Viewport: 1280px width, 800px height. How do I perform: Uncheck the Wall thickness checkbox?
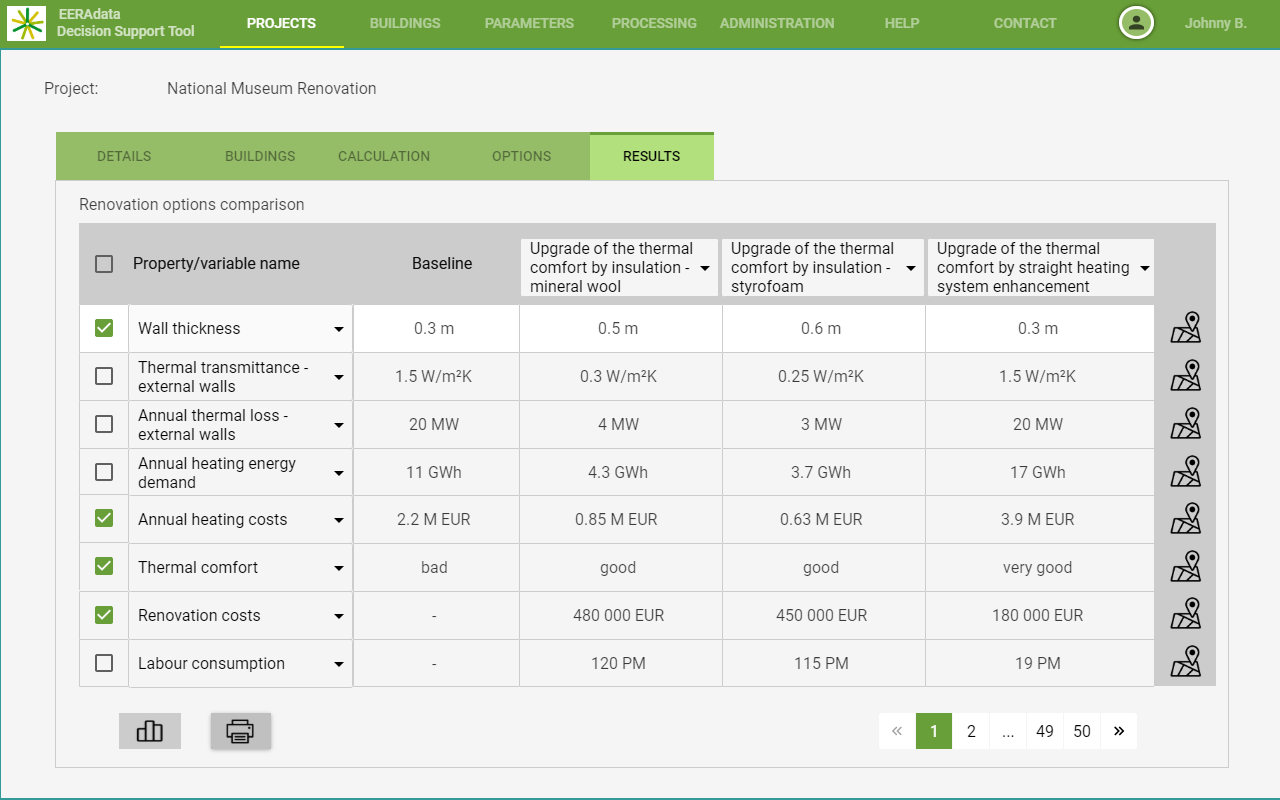pyautogui.click(x=104, y=328)
